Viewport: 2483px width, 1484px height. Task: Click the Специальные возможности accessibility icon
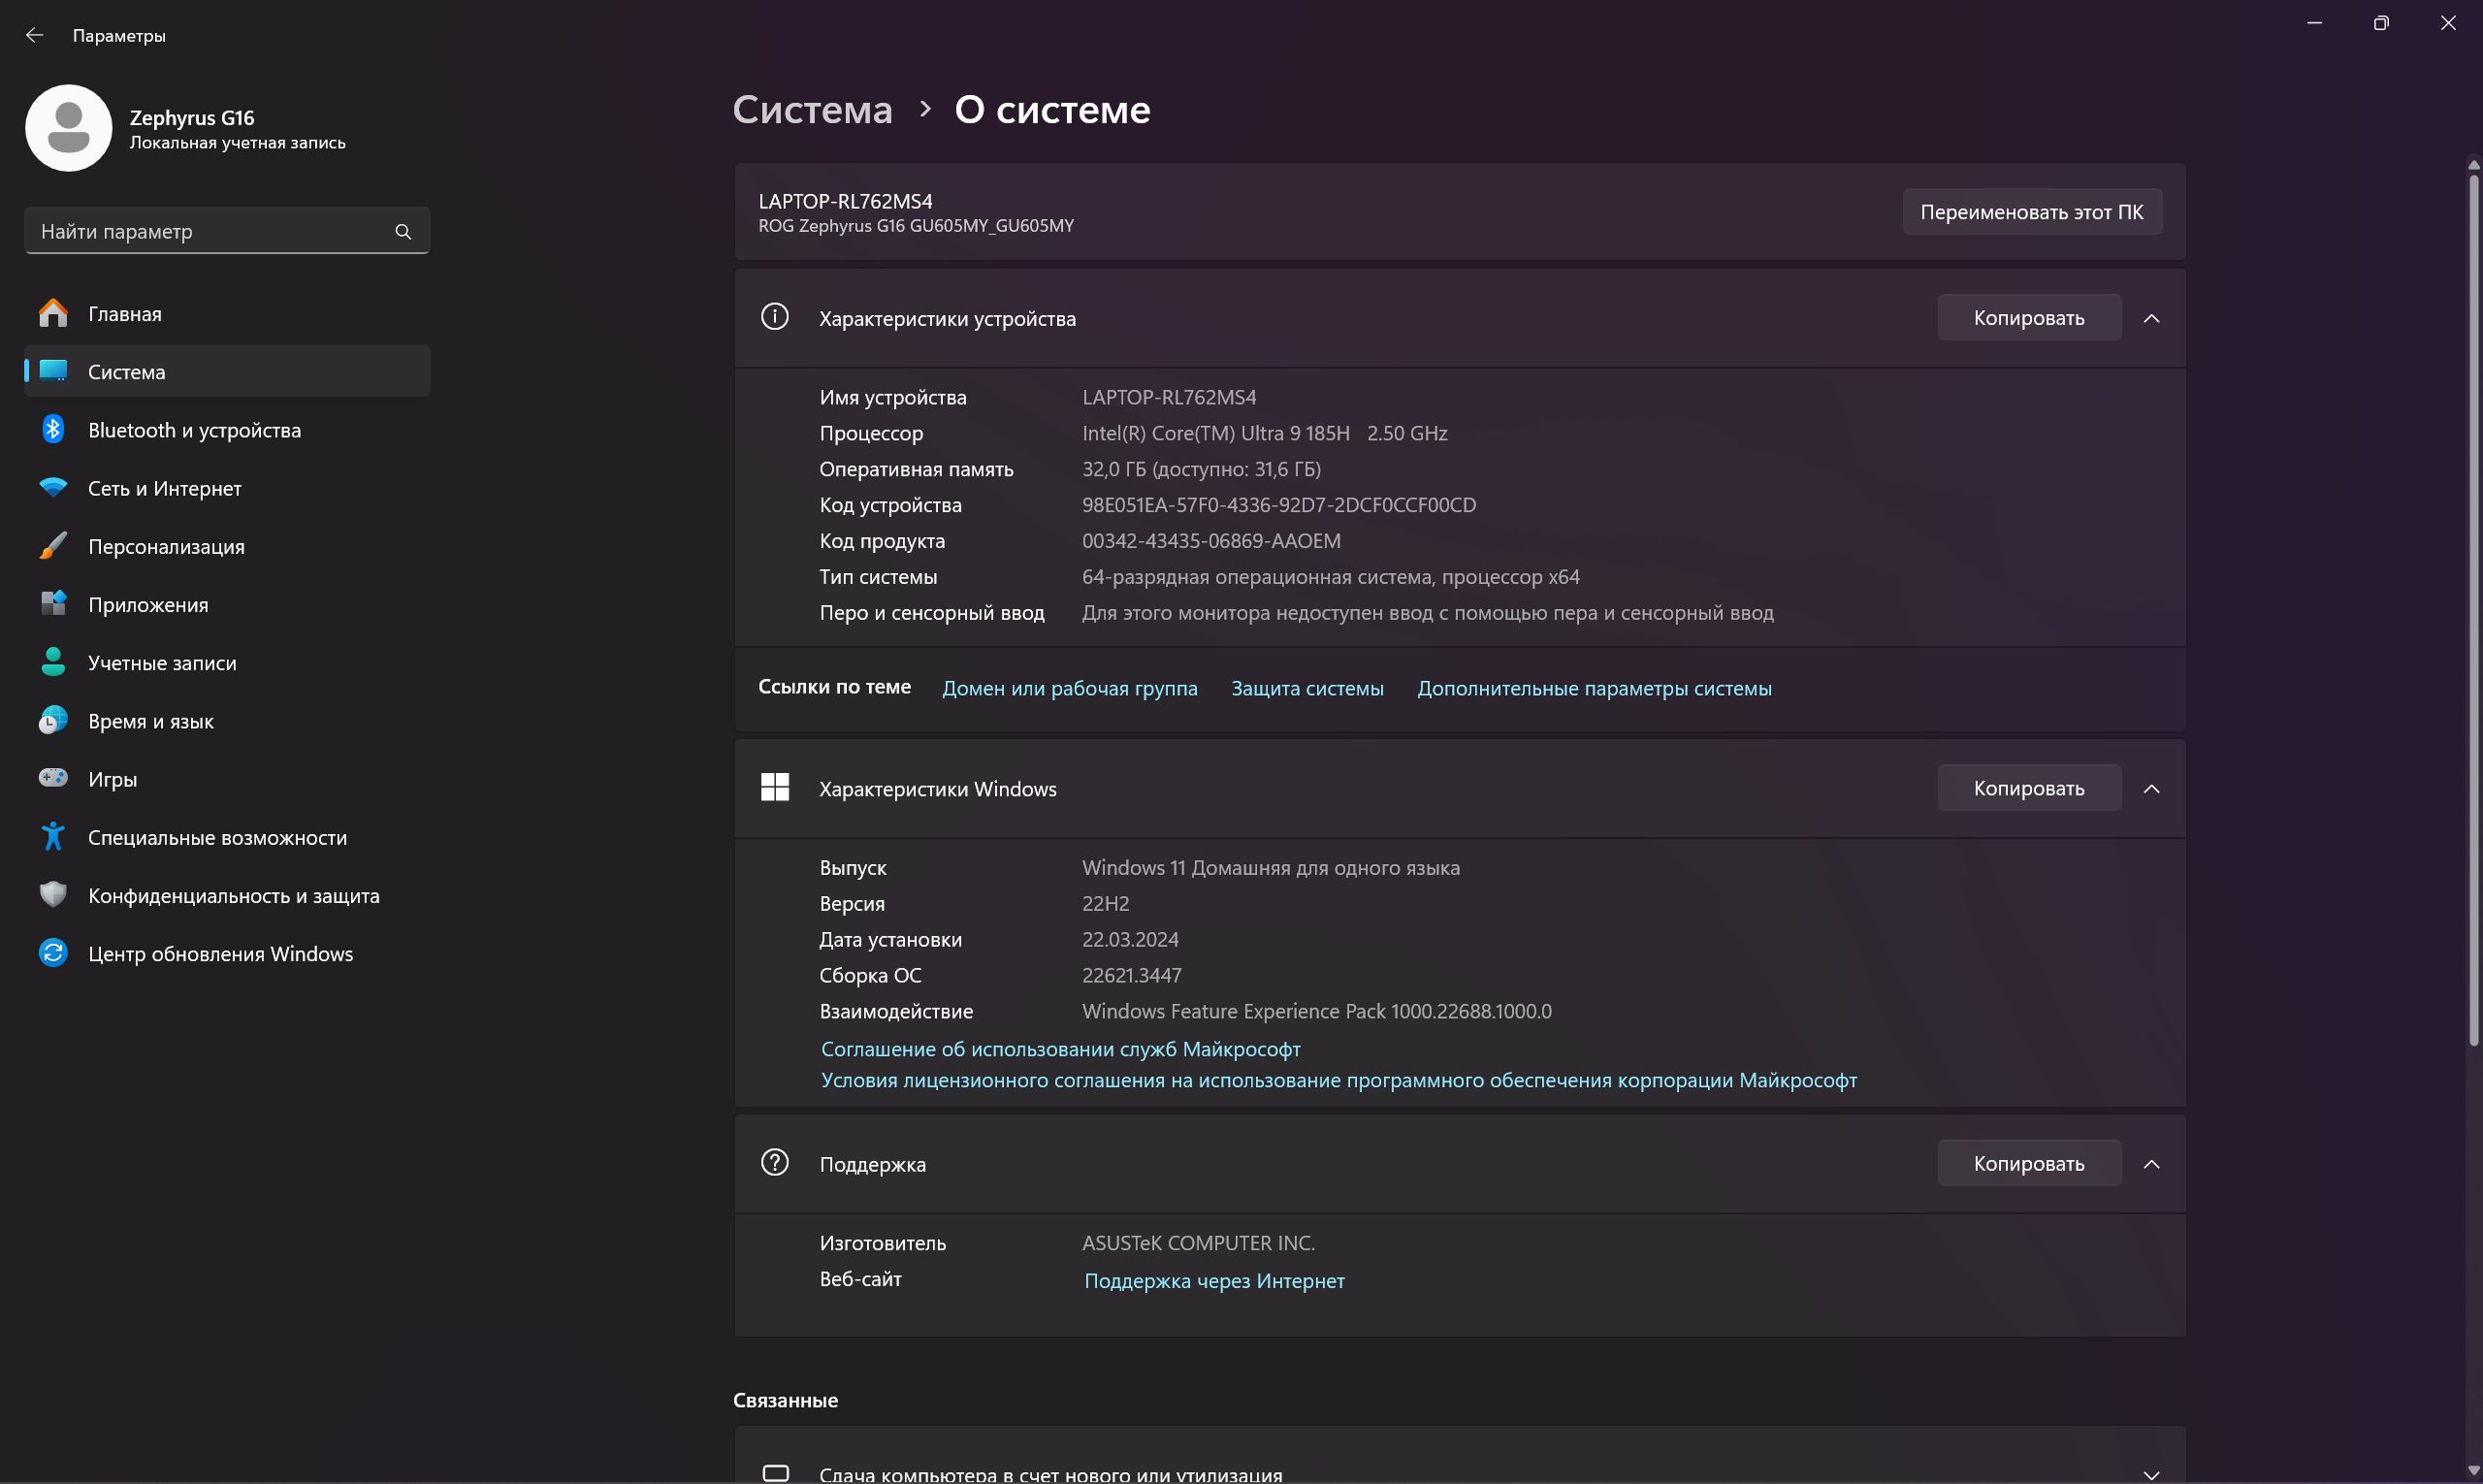tap(53, 837)
